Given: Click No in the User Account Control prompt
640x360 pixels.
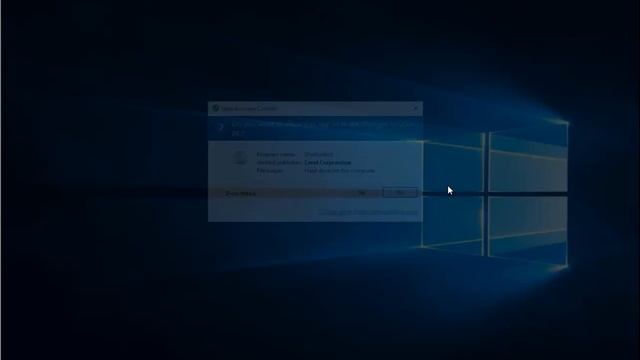Looking at the screenshot, I should tap(400, 193).
